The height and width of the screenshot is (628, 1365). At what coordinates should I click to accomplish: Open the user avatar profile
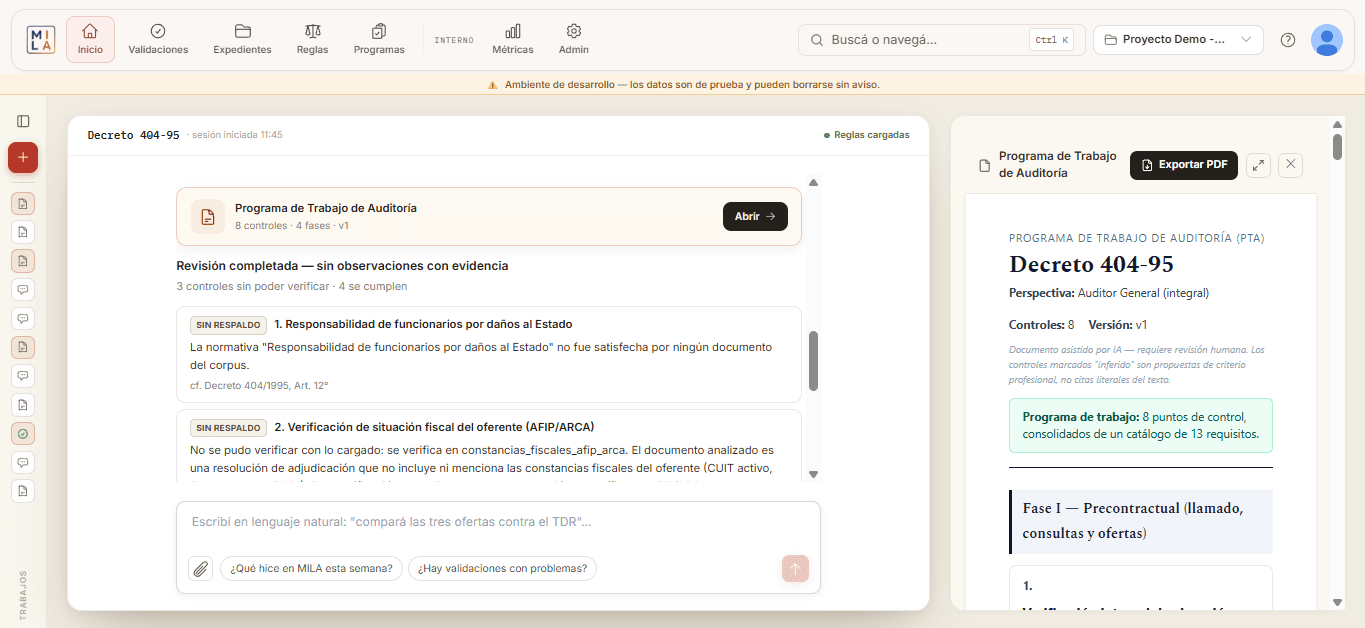tap(1326, 40)
